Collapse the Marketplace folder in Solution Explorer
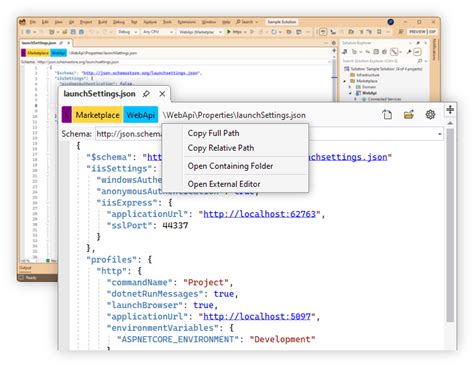This screenshot has width=474, height=367. click(345, 81)
